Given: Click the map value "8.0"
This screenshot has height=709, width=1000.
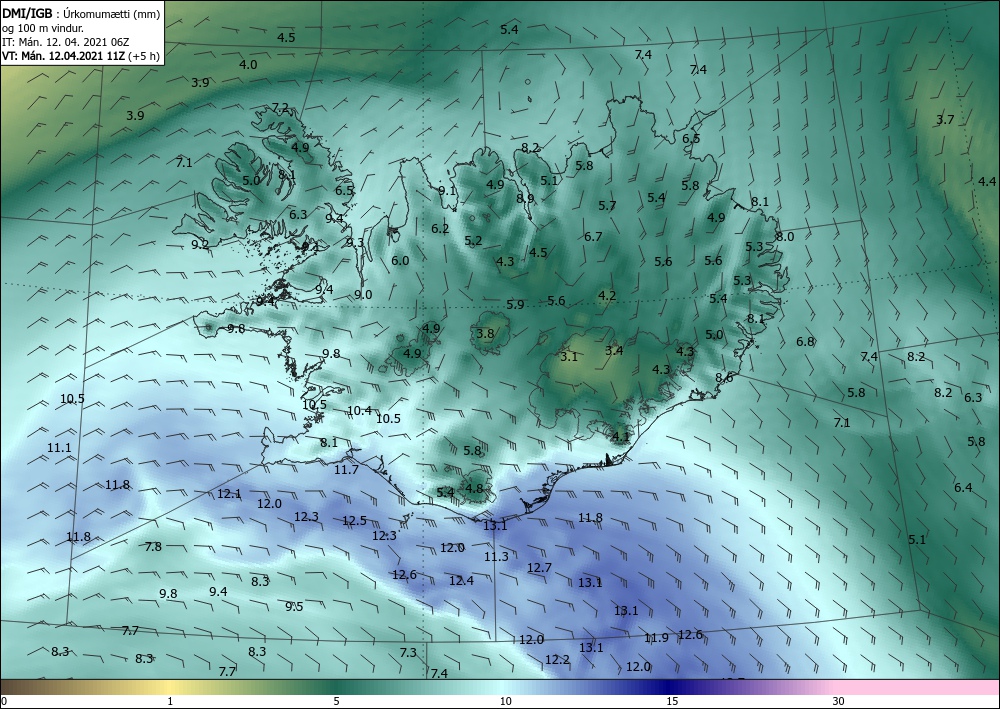Looking at the screenshot, I should tap(784, 237).
